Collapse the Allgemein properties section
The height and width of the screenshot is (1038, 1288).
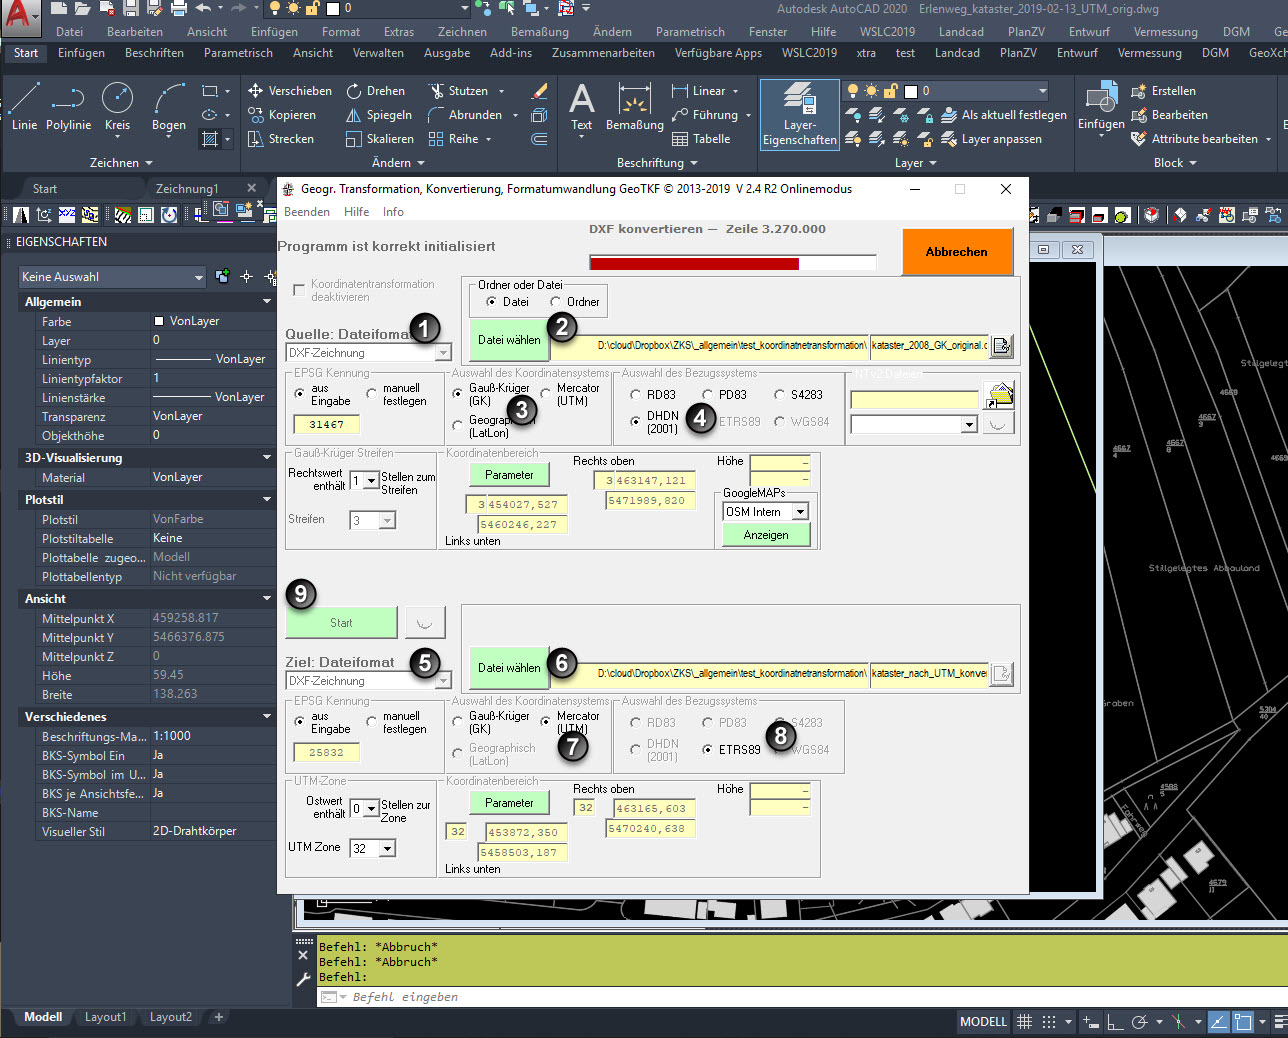click(x=266, y=302)
